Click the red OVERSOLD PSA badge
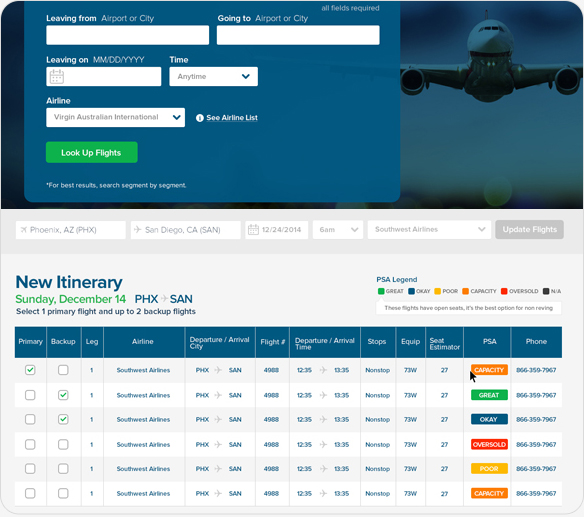Viewport: 584px width, 517px height. click(489, 444)
